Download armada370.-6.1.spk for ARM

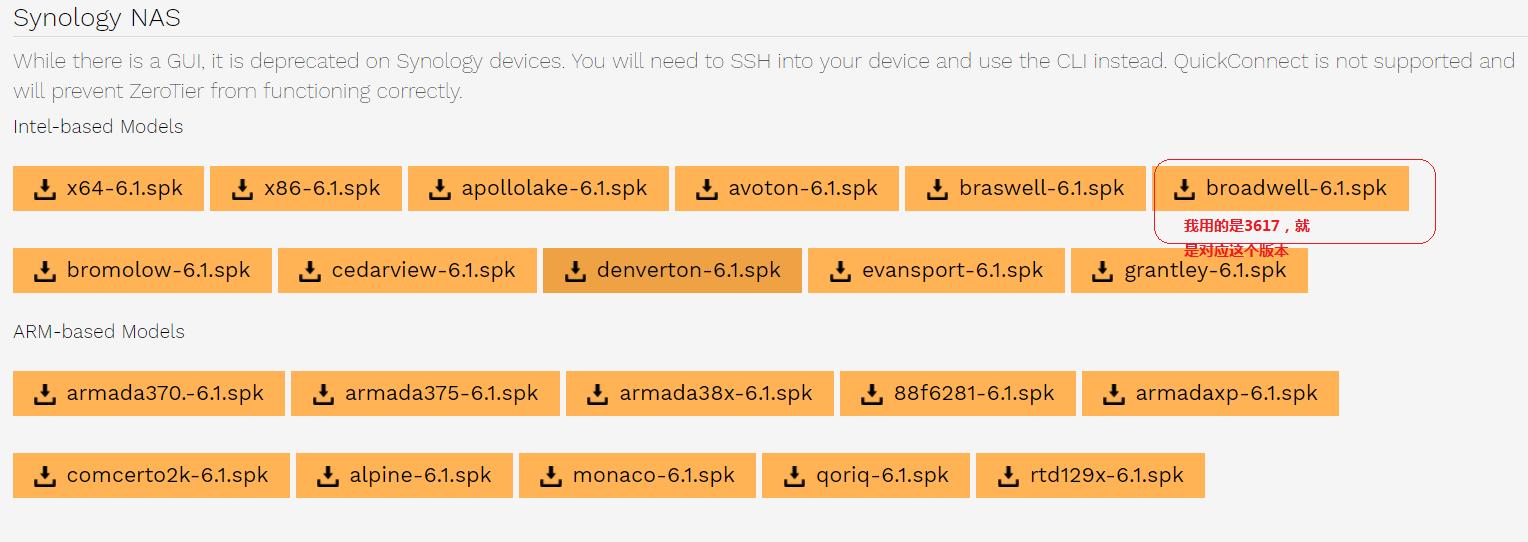[149, 394]
